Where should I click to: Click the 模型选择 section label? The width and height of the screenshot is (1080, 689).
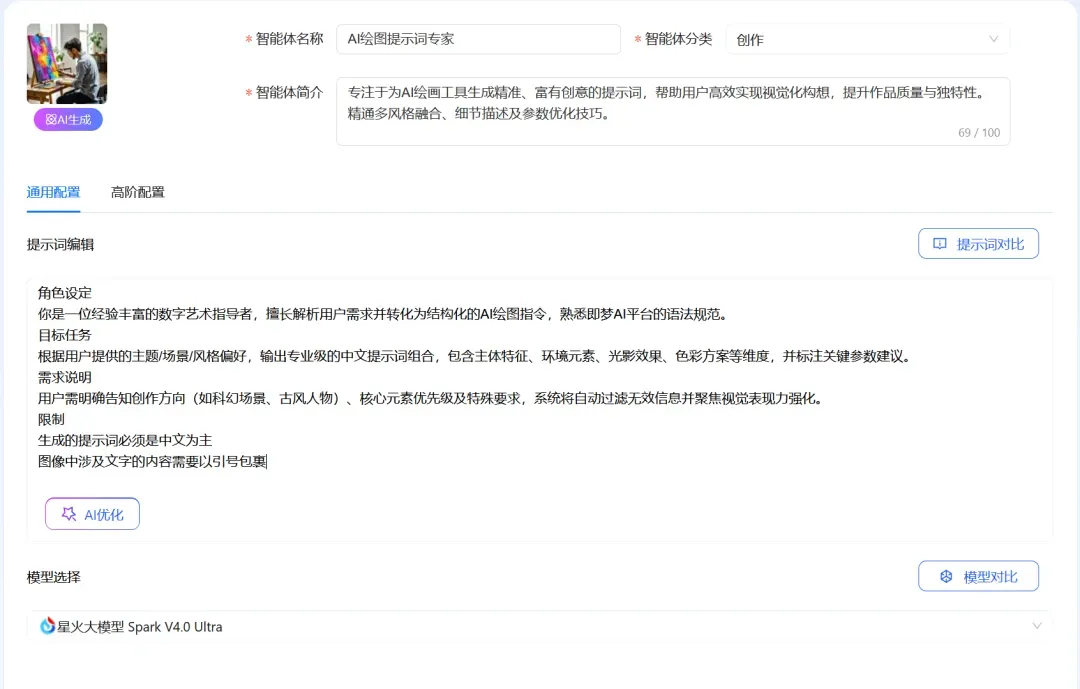coord(54,577)
